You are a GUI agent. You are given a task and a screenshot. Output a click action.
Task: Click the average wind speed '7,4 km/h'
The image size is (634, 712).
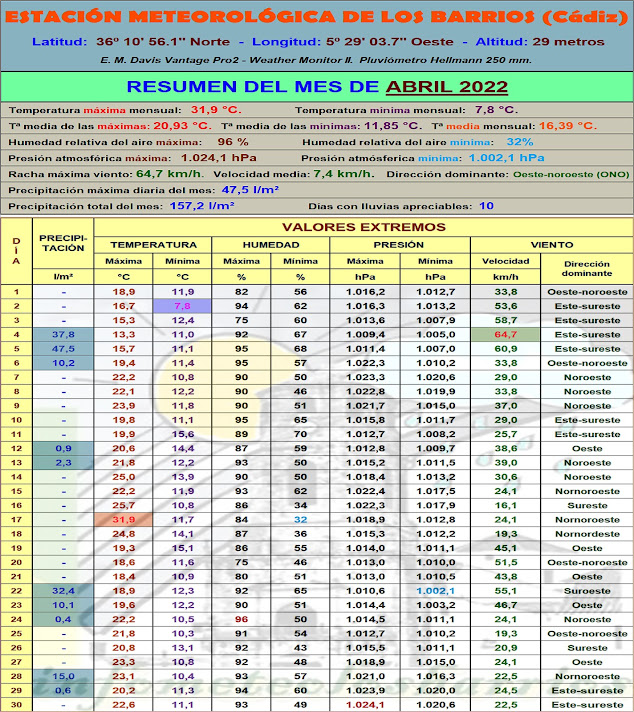tap(344, 174)
